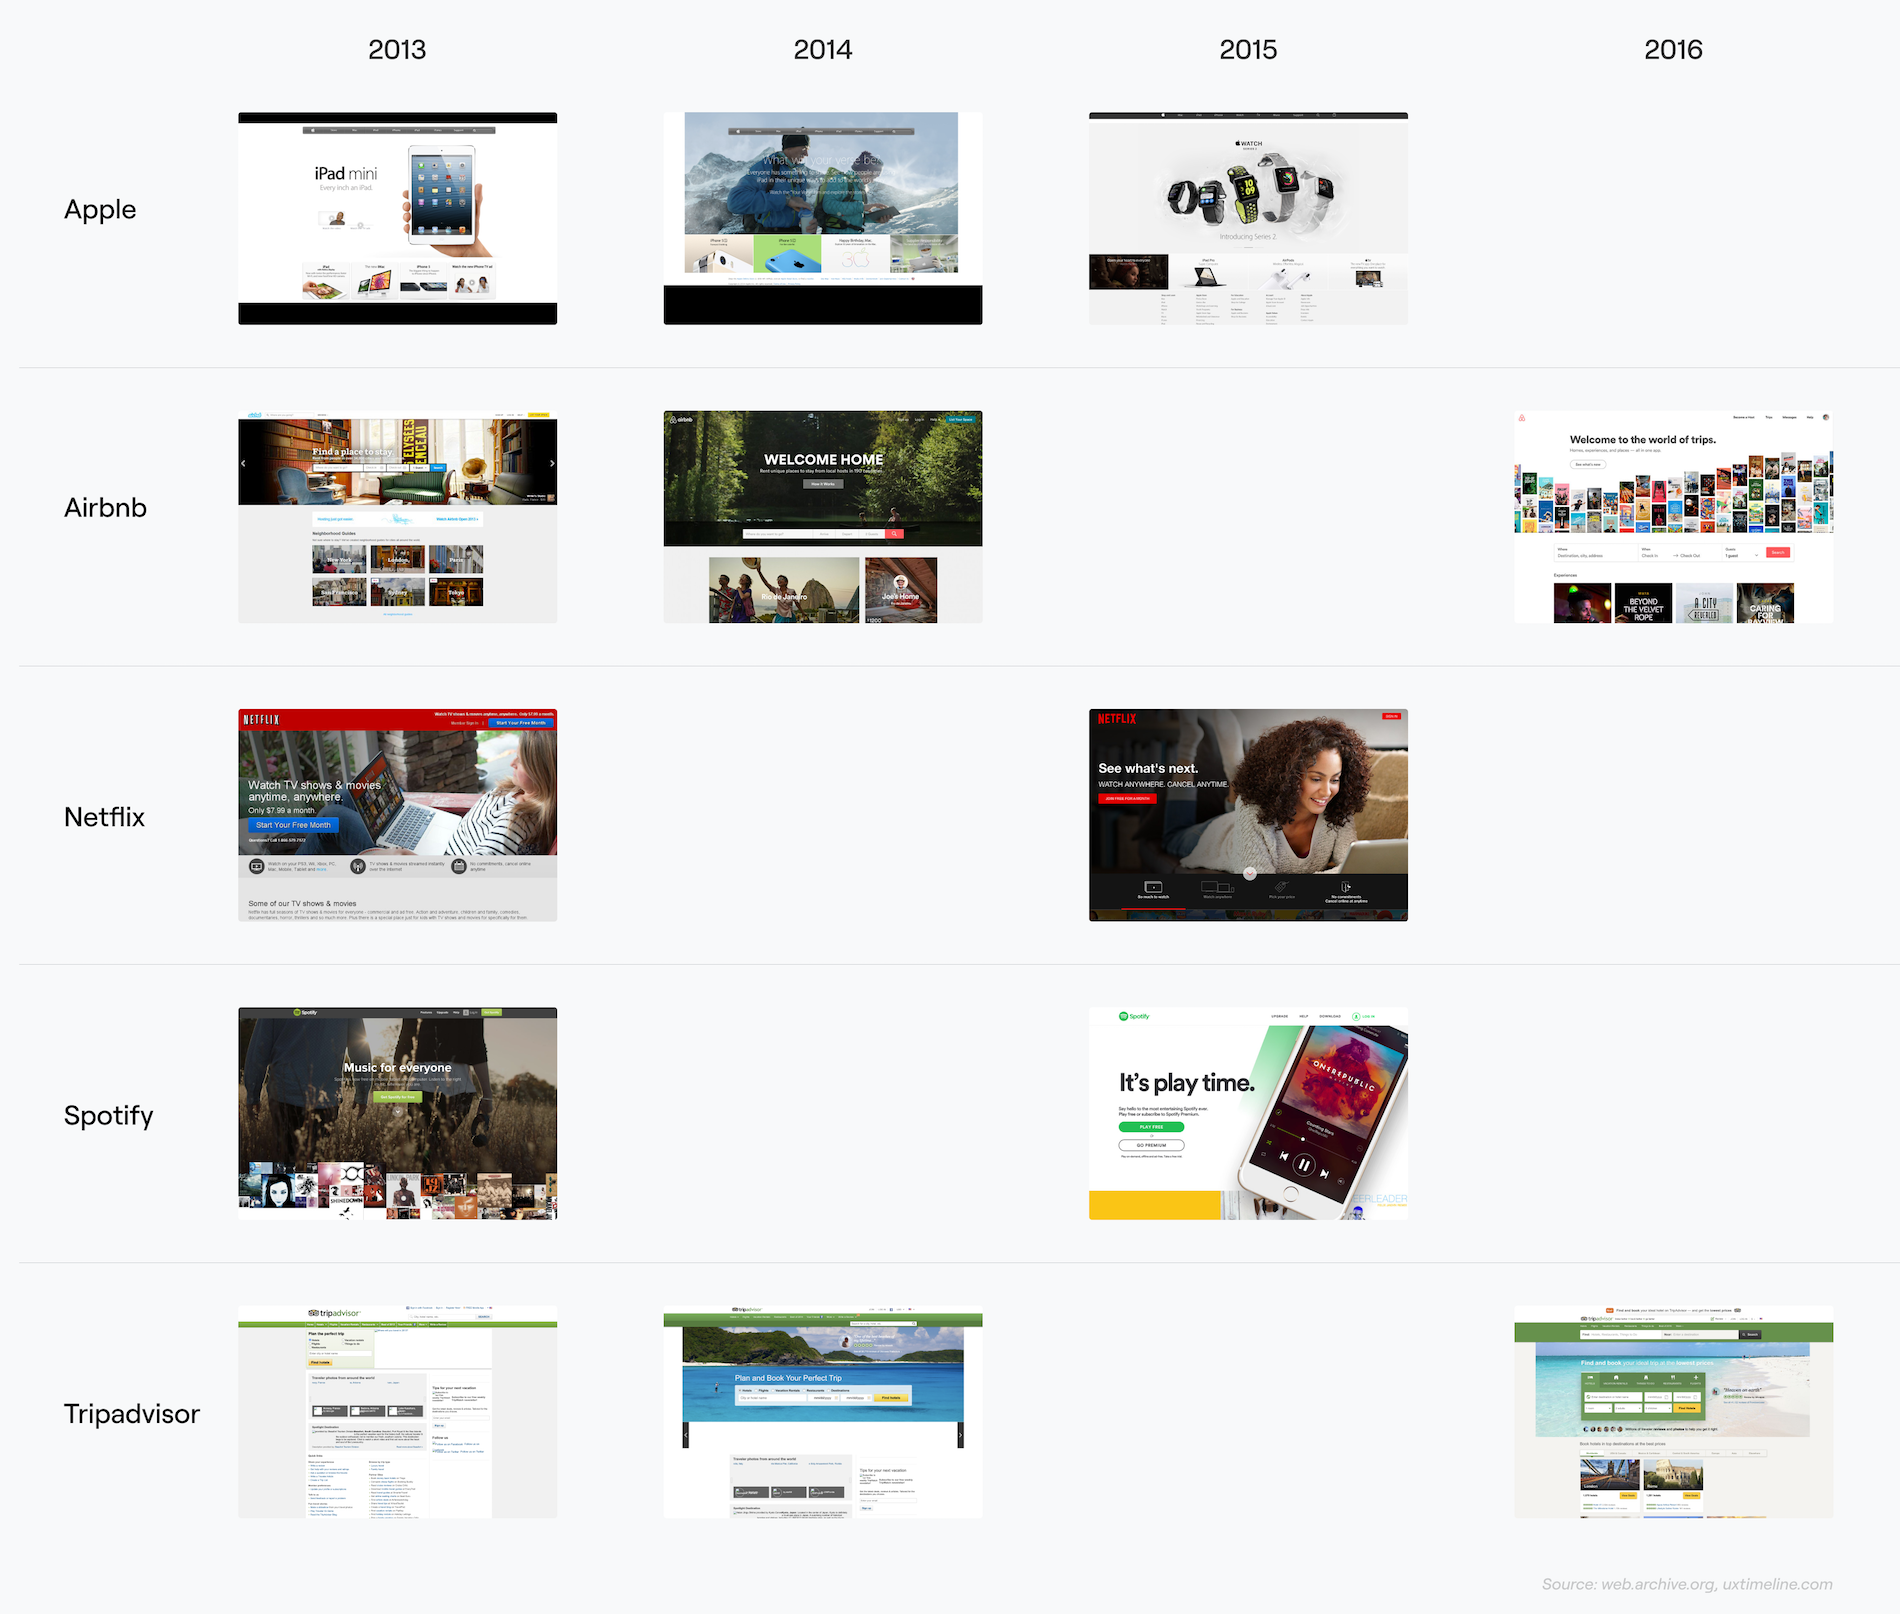Open the Spotify 2013 Music for everyone thumbnail
Viewport: 1900px width, 1614px height.
[397, 1113]
